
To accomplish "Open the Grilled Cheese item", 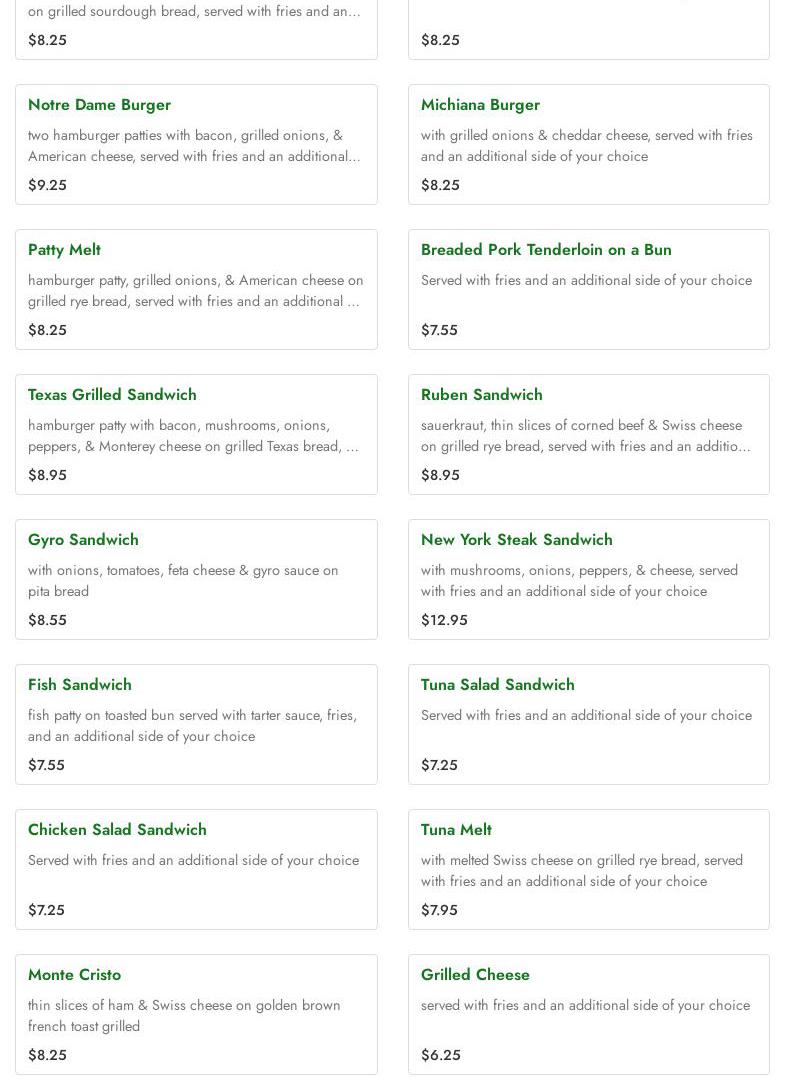I will click(x=475, y=975).
